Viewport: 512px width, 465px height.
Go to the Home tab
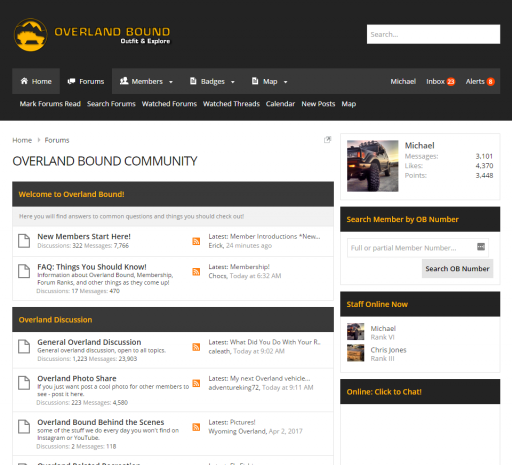pyautogui.click(x=36, y=81)
